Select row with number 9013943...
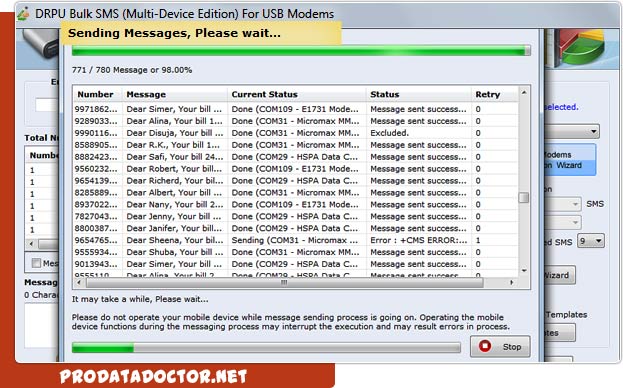 pos(296,264)
